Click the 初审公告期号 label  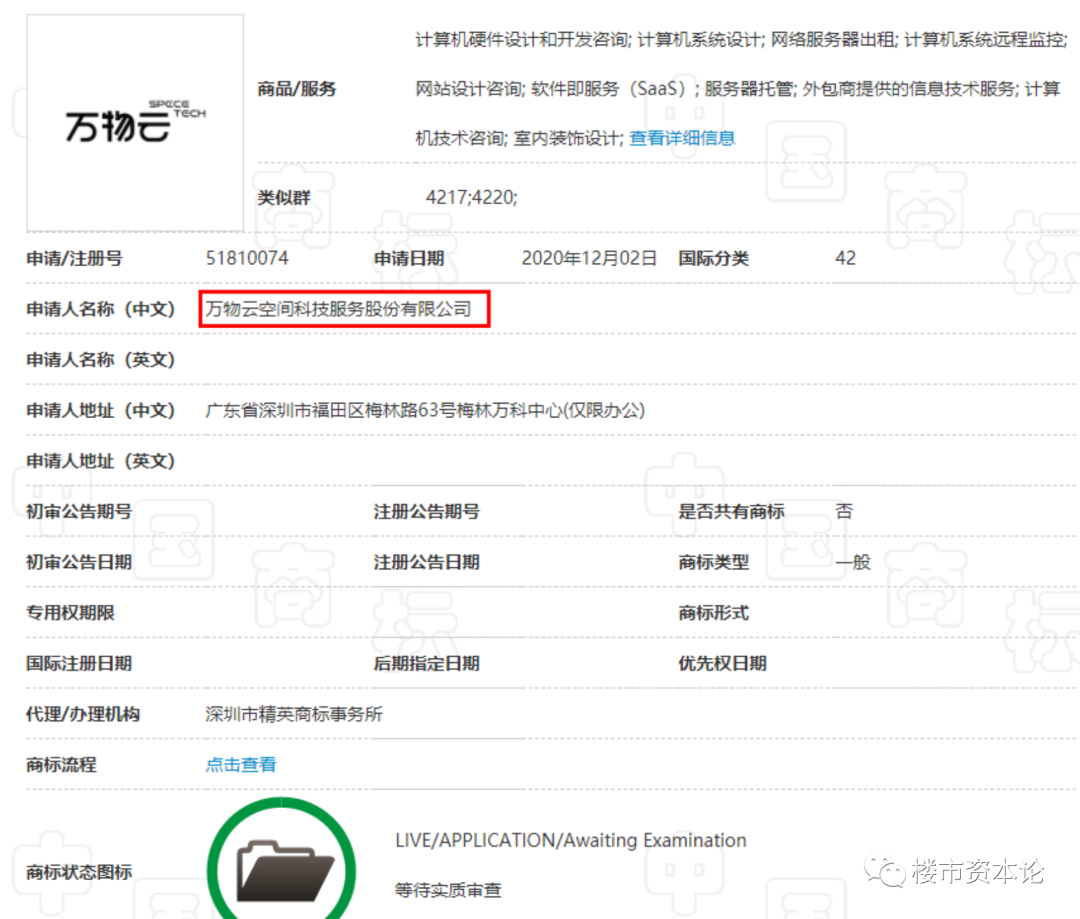[x=79, y=511]
